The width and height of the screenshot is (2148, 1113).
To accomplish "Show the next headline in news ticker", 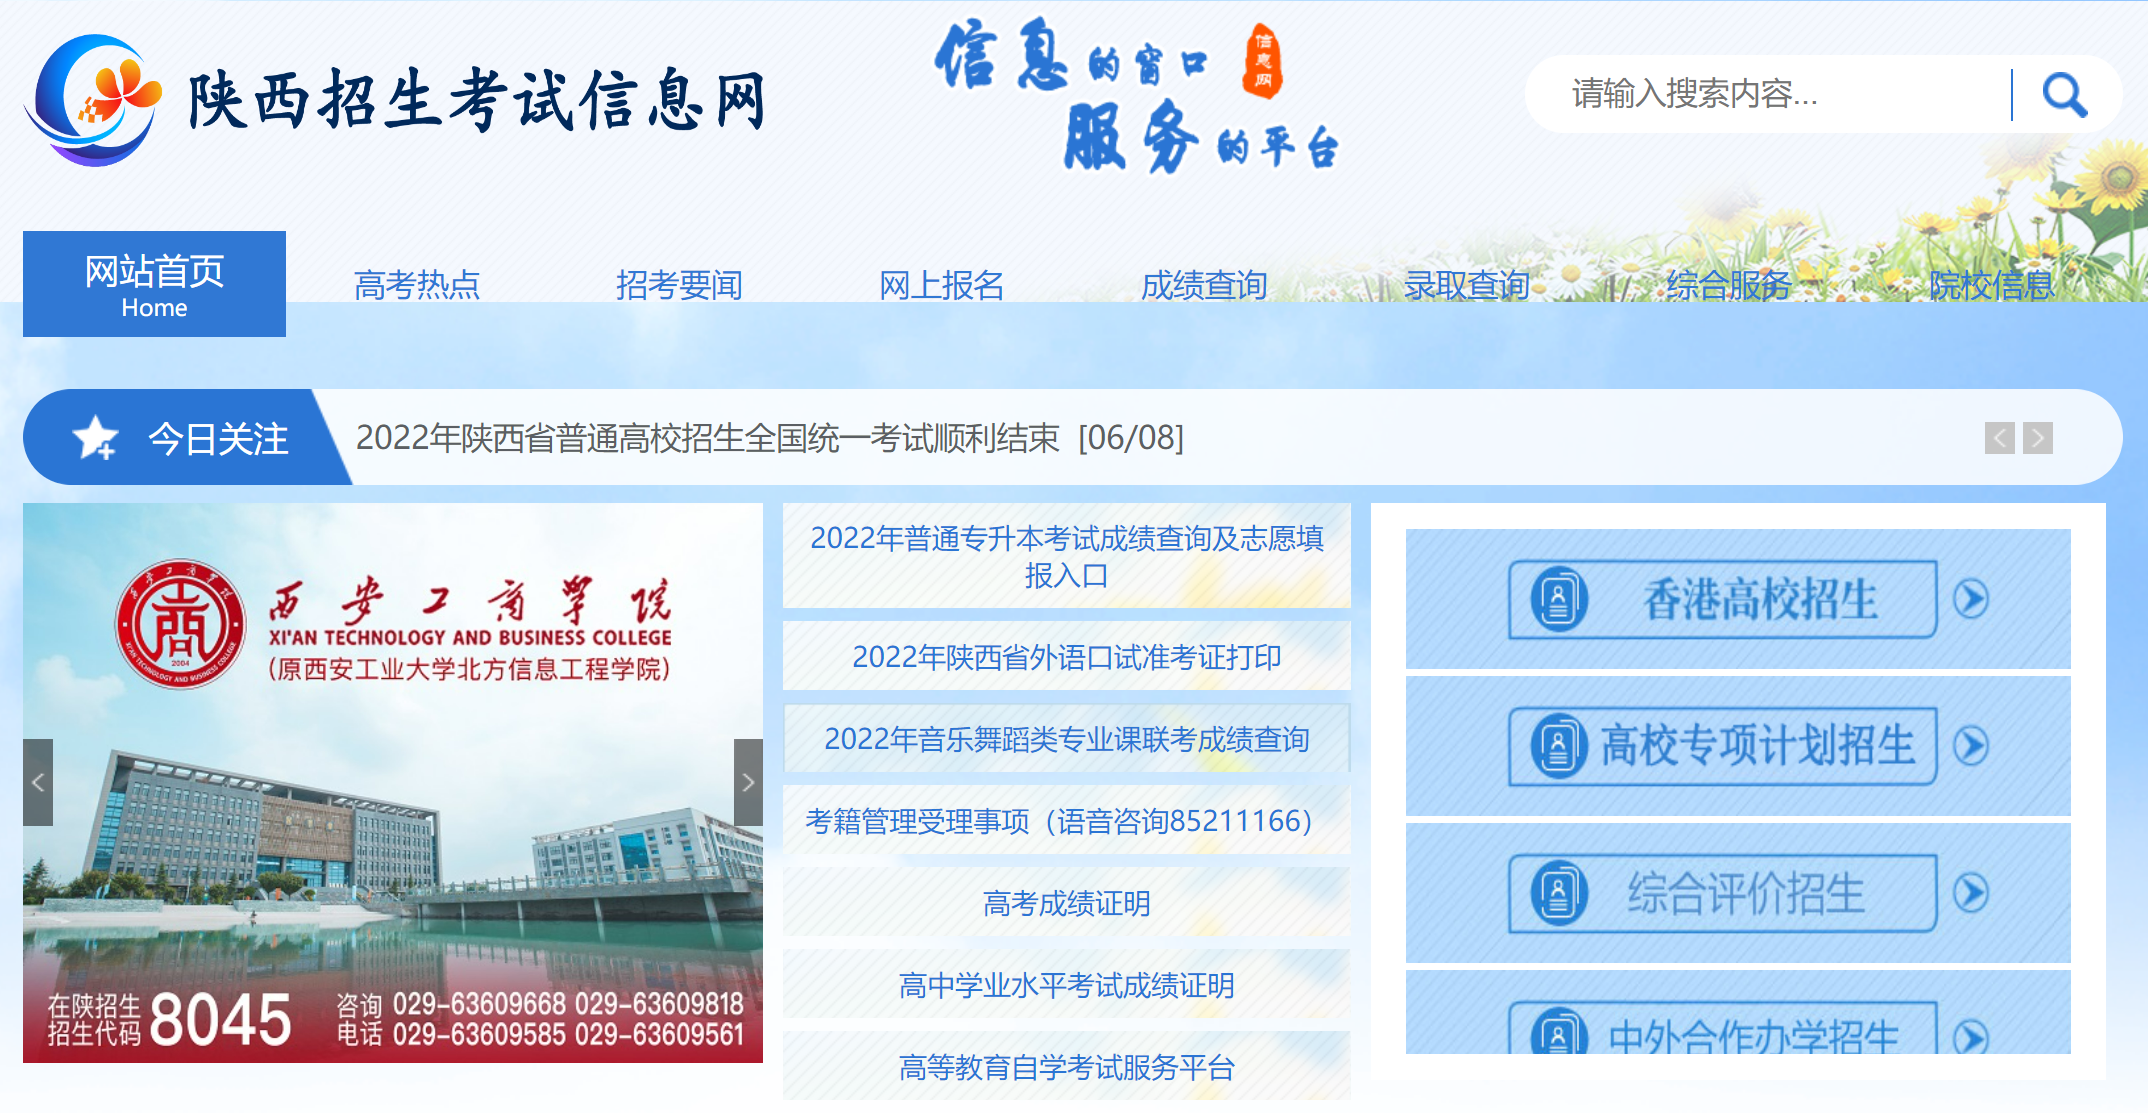I will coord(2037,438).
